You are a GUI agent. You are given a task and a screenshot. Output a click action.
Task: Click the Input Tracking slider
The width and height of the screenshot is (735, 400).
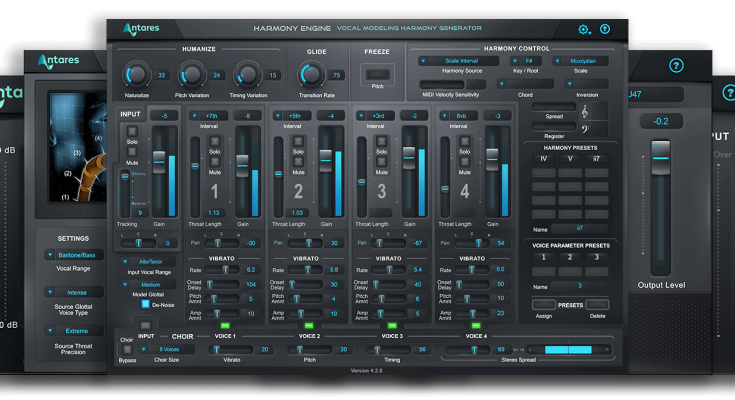pyautogui.click(x=125, y=194)
